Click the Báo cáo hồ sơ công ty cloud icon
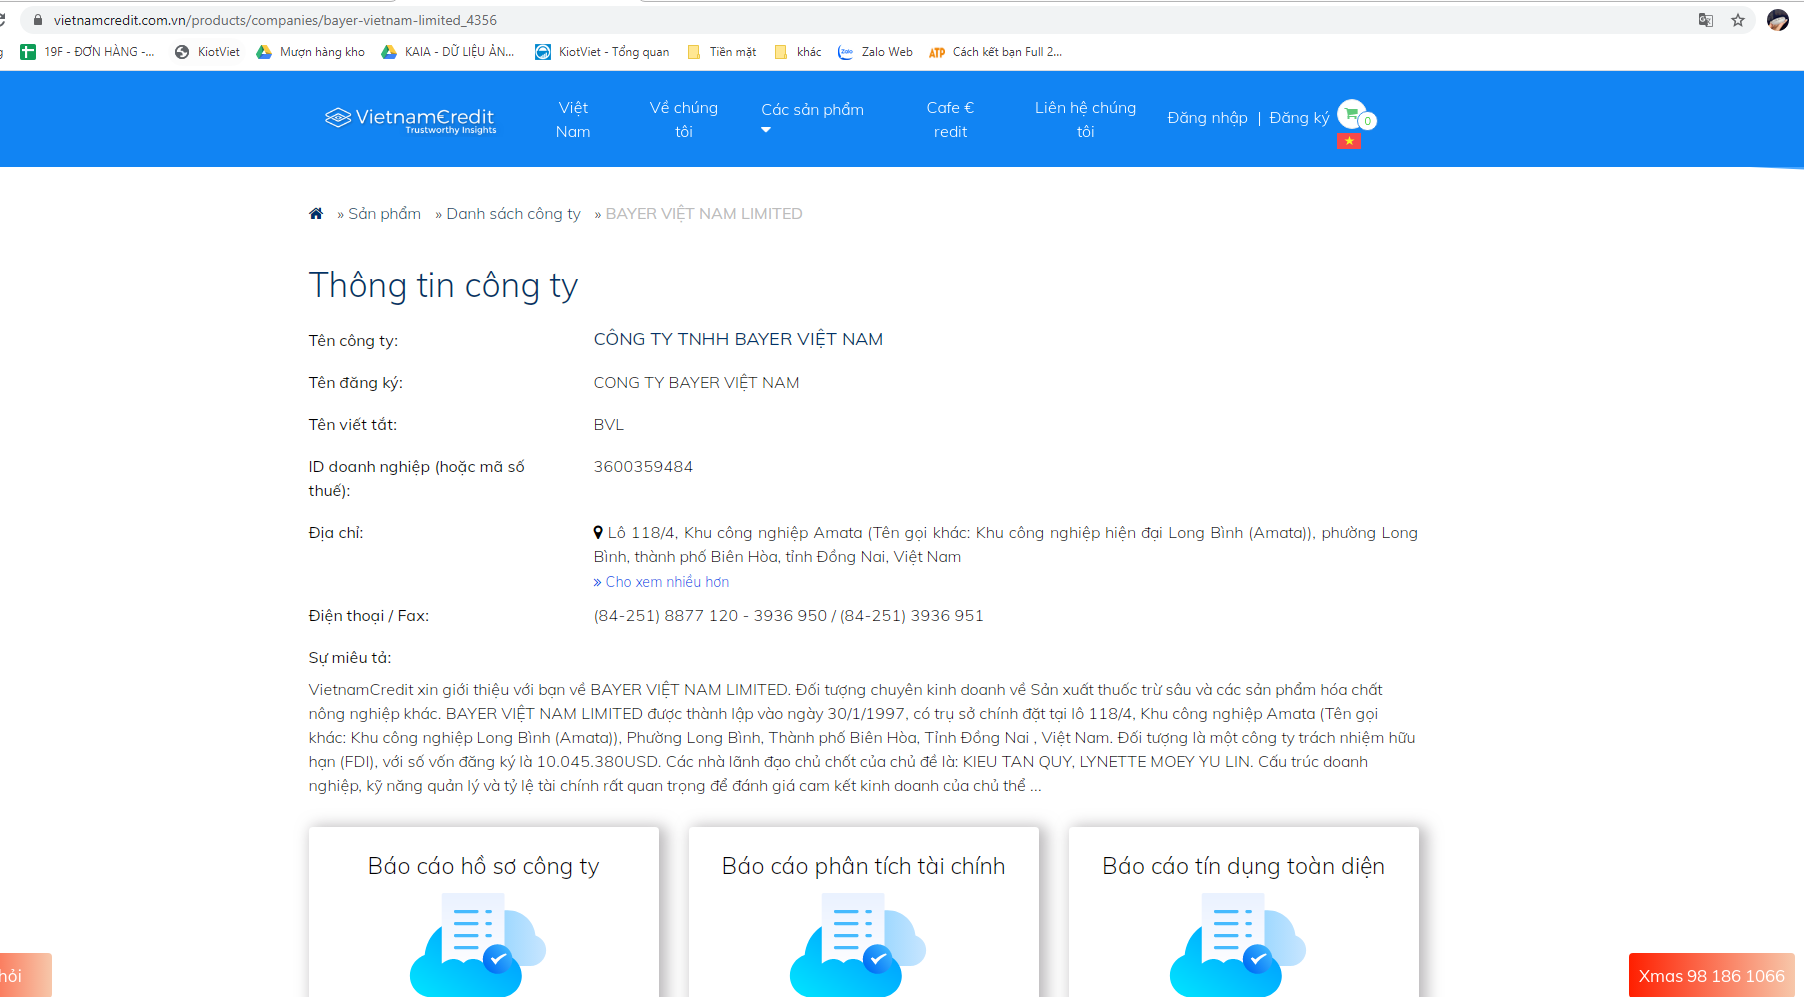Image resolution: width=1804 pixels, height=997 pixels. pyautogui.click(x=478, y=945)
